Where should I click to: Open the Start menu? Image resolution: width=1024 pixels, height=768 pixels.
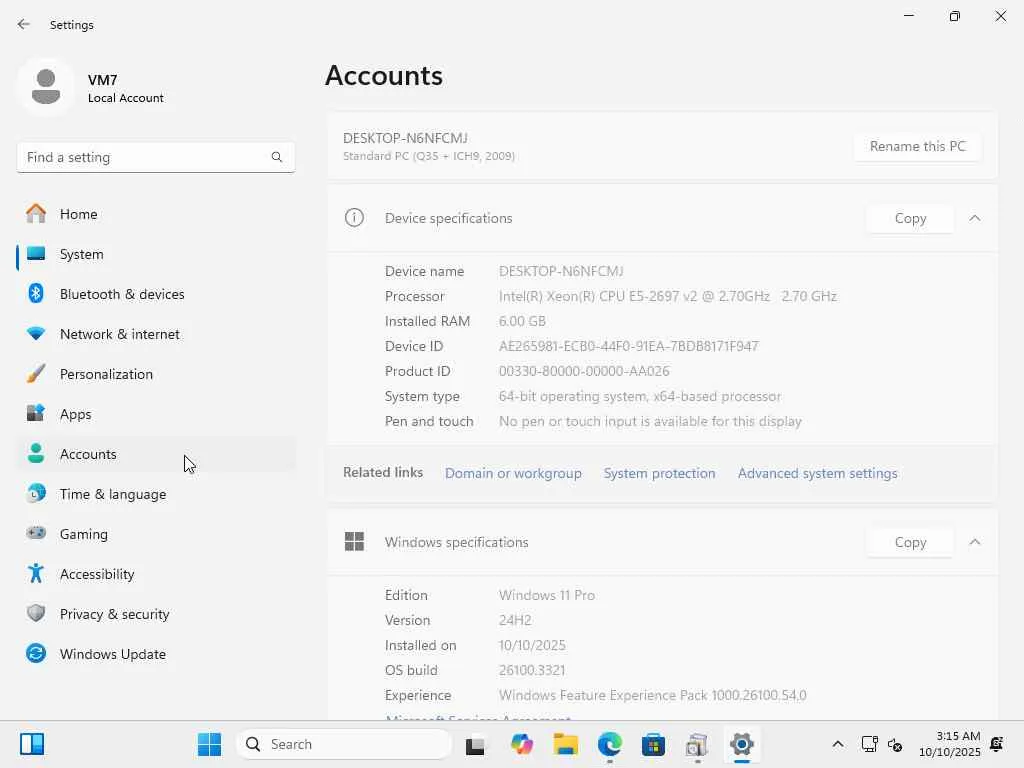coord(210,744)
